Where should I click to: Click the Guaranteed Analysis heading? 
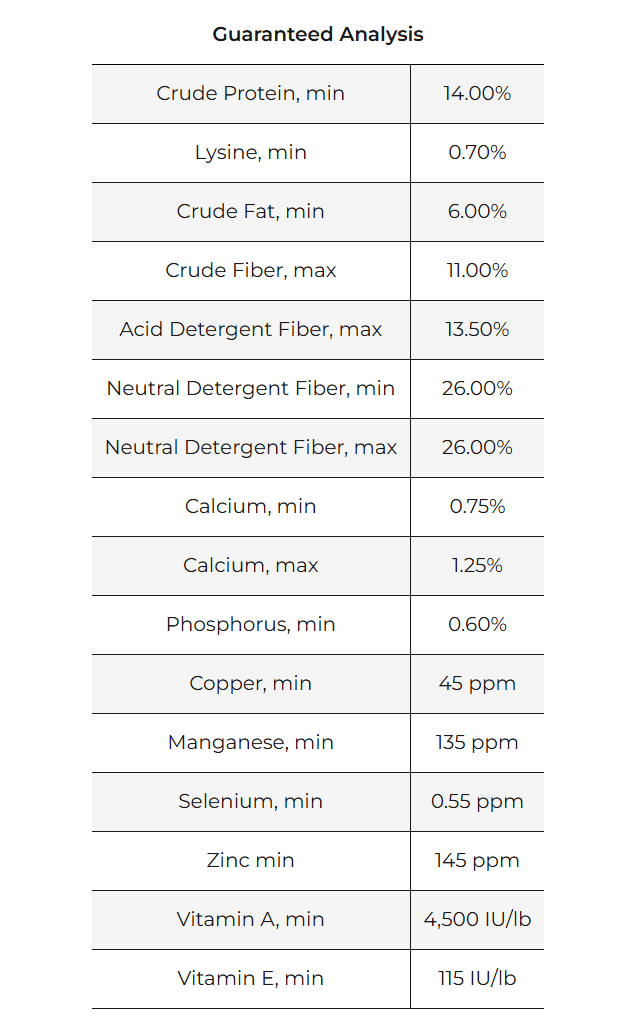pos(317,34)
